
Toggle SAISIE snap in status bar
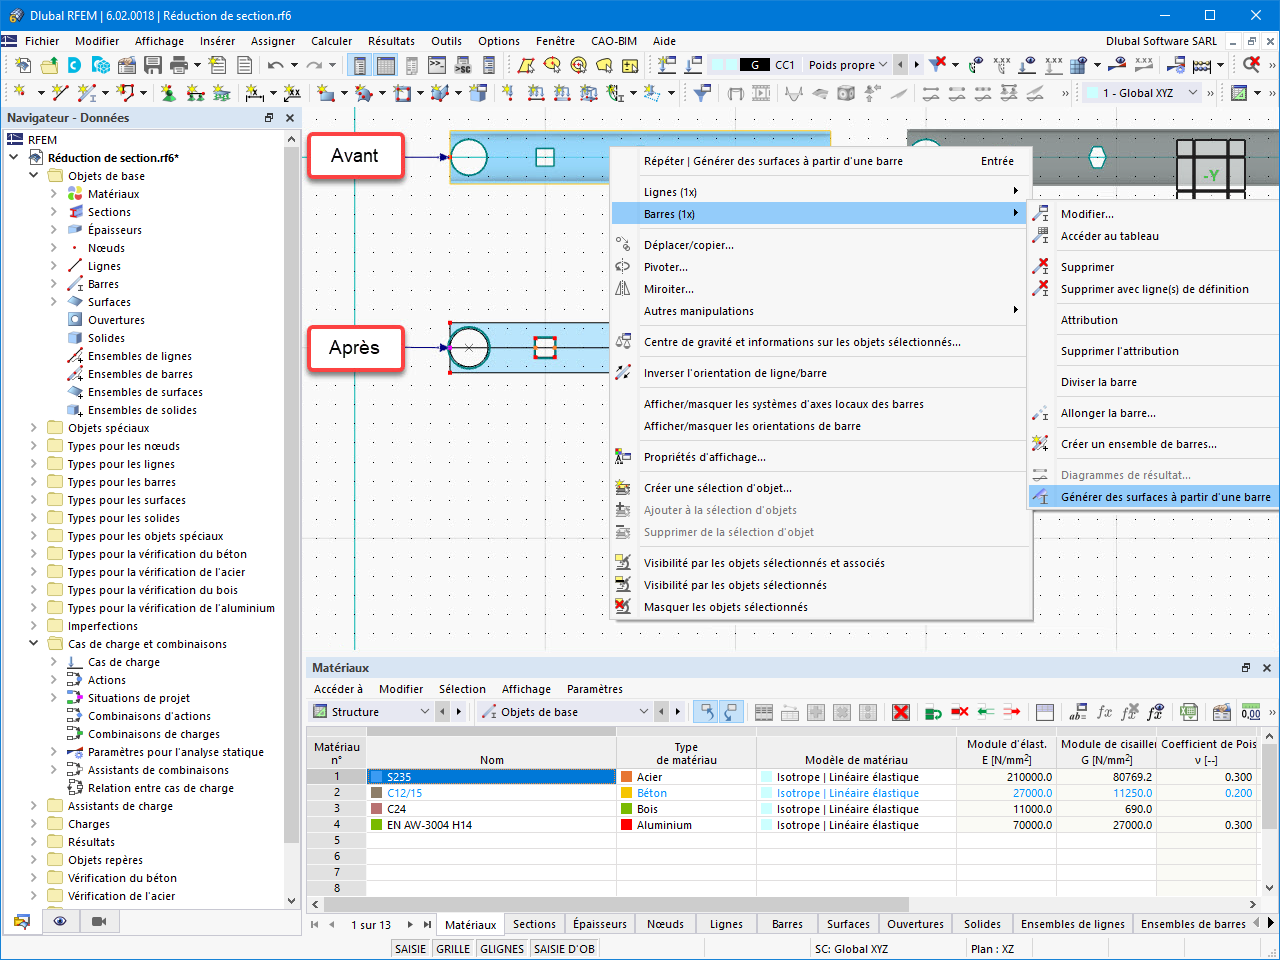tap(411, 949)
